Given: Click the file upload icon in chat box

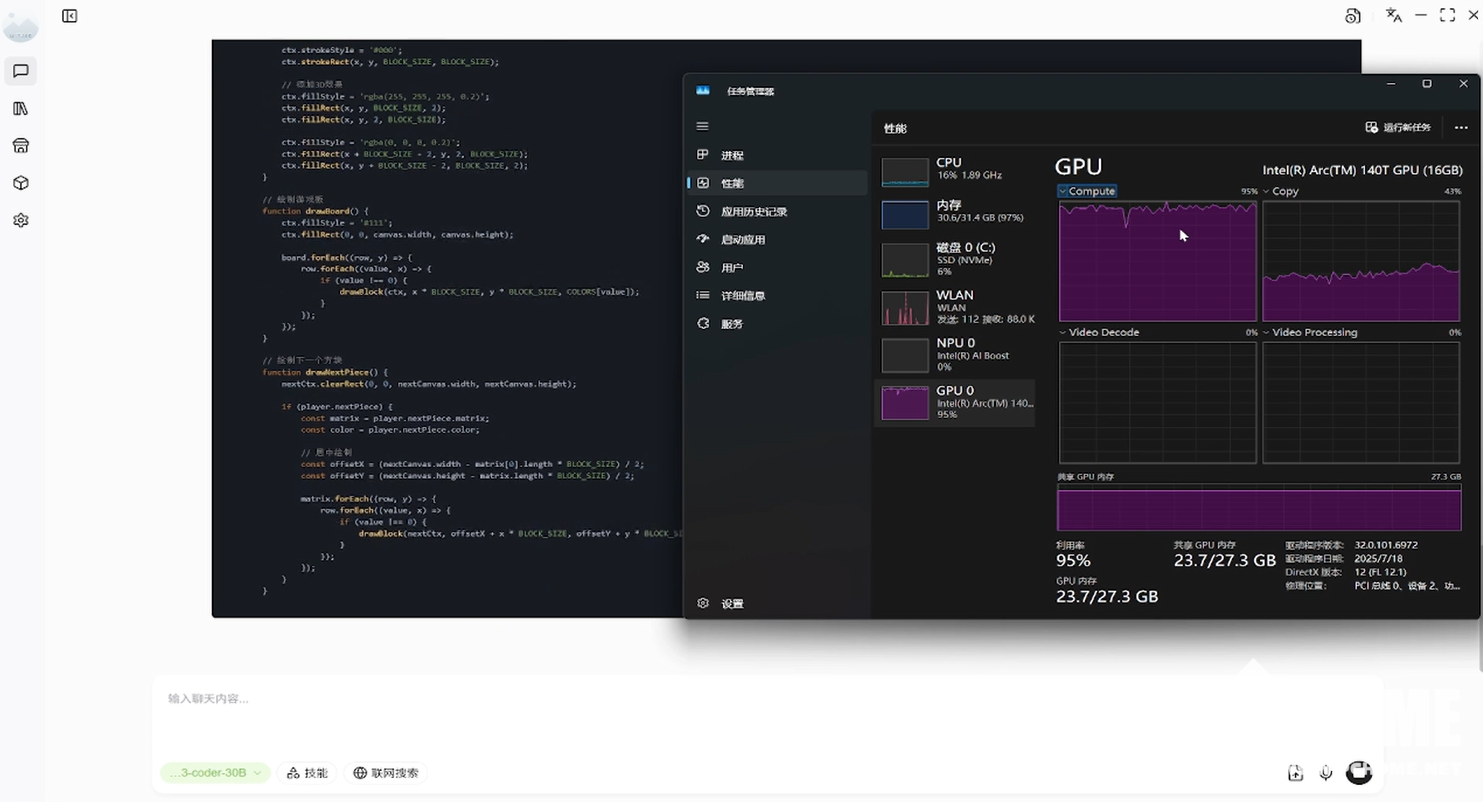Looking at the screenshot, I should (x=1295, y=773).
